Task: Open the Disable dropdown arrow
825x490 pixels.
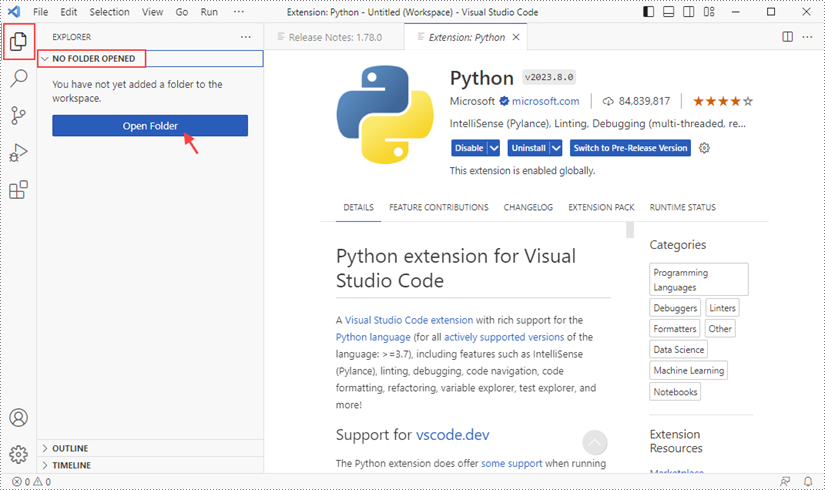Action: click(x=494, y=148)
